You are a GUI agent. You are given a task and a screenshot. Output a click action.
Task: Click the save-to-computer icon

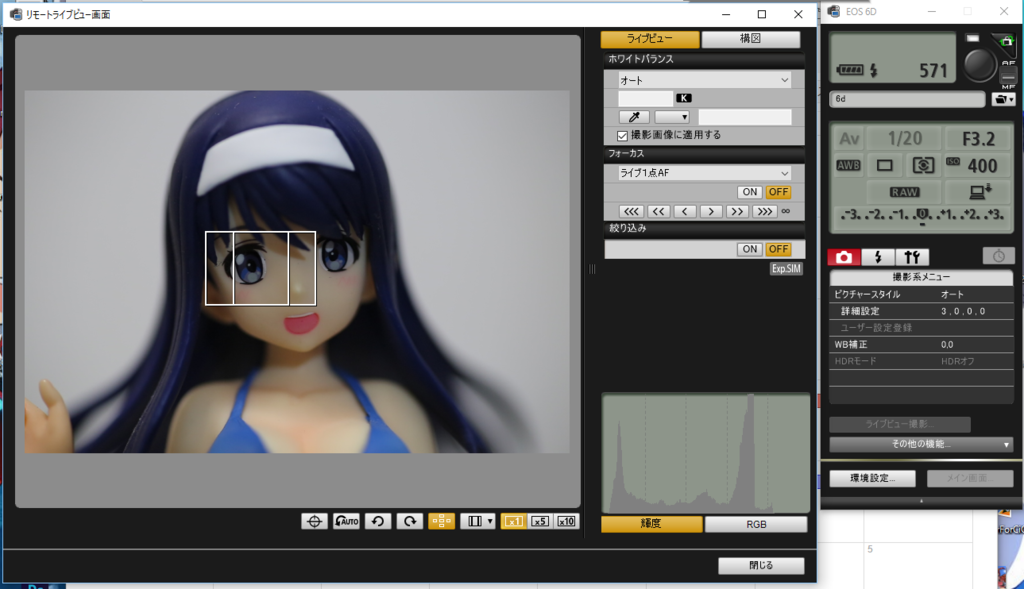pyautogui.click(x=980, y=191)
